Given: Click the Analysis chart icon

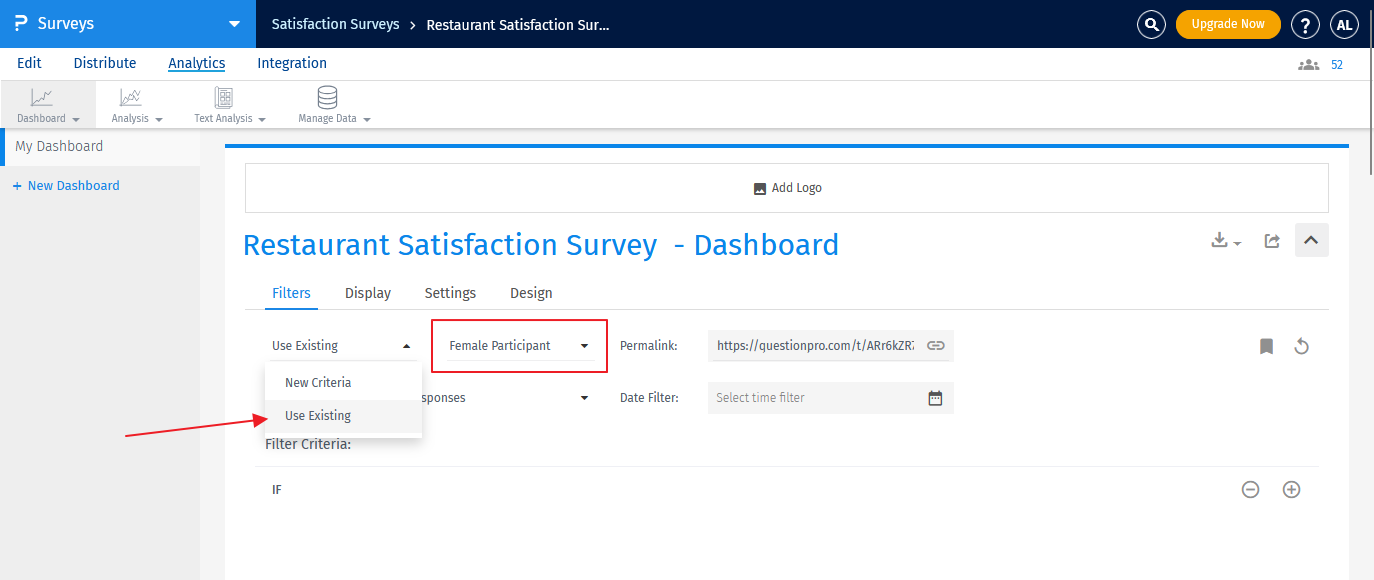Looking at the screenshot, I should point(130,100).
